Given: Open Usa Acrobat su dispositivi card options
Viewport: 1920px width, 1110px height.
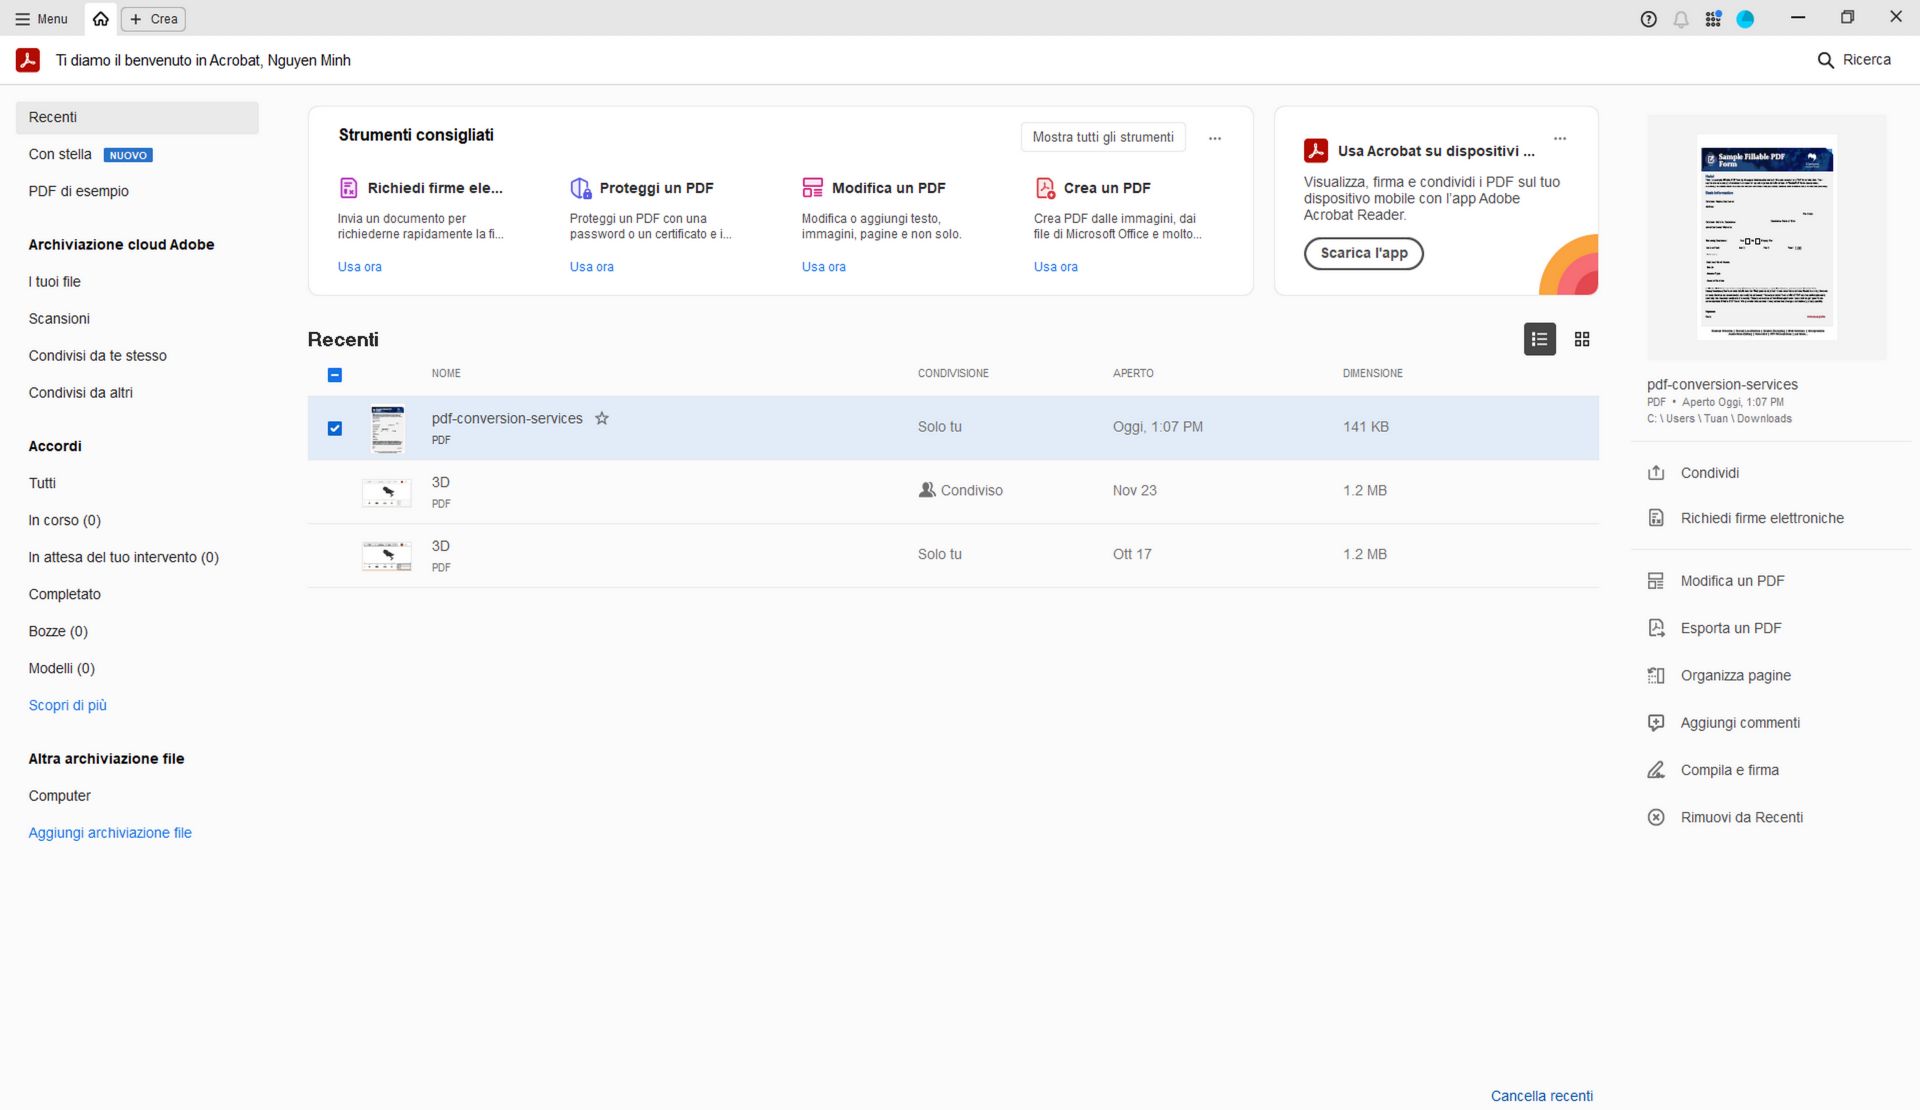Looking at the screenshot, I should click(1559, 138).
